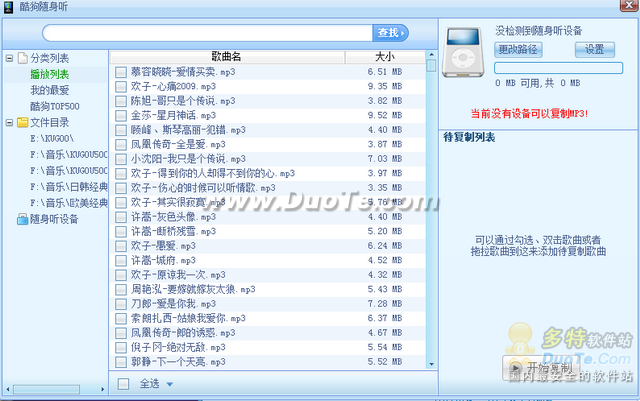
Task: Select 播放列表 in the sidebar
Action: (x=49, y=74)
